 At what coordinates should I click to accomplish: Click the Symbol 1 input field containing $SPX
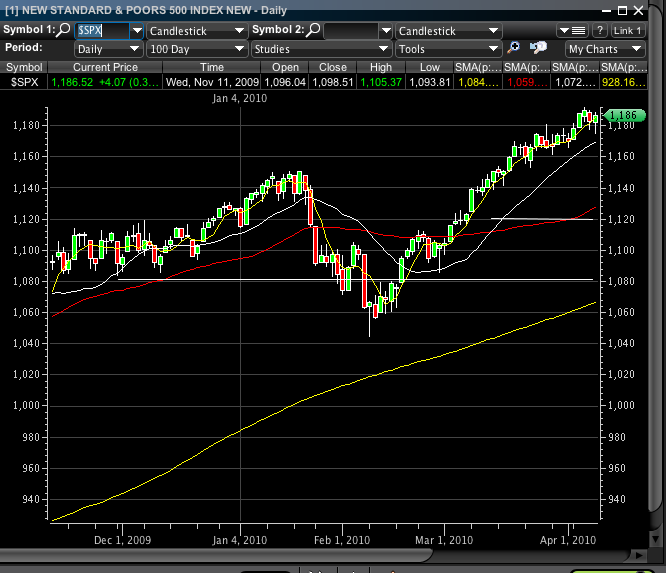pos(102,31)
